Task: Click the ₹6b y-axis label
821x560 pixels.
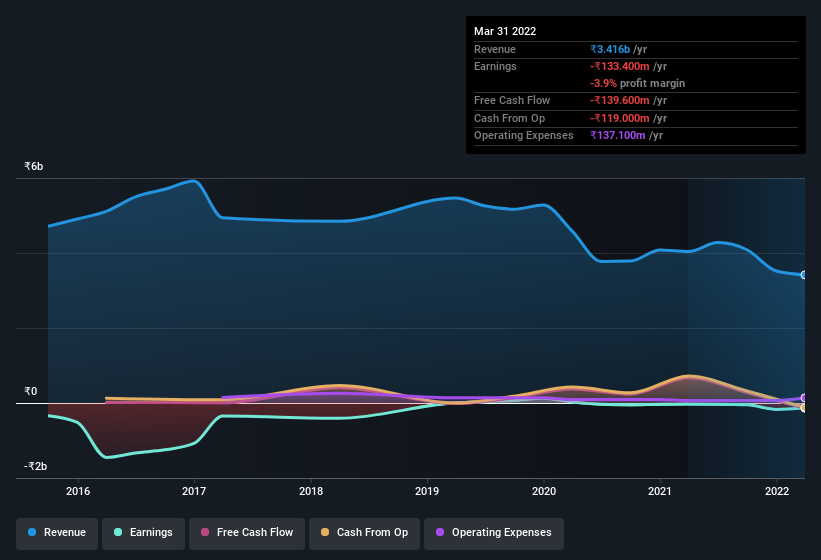Action: 34,166
